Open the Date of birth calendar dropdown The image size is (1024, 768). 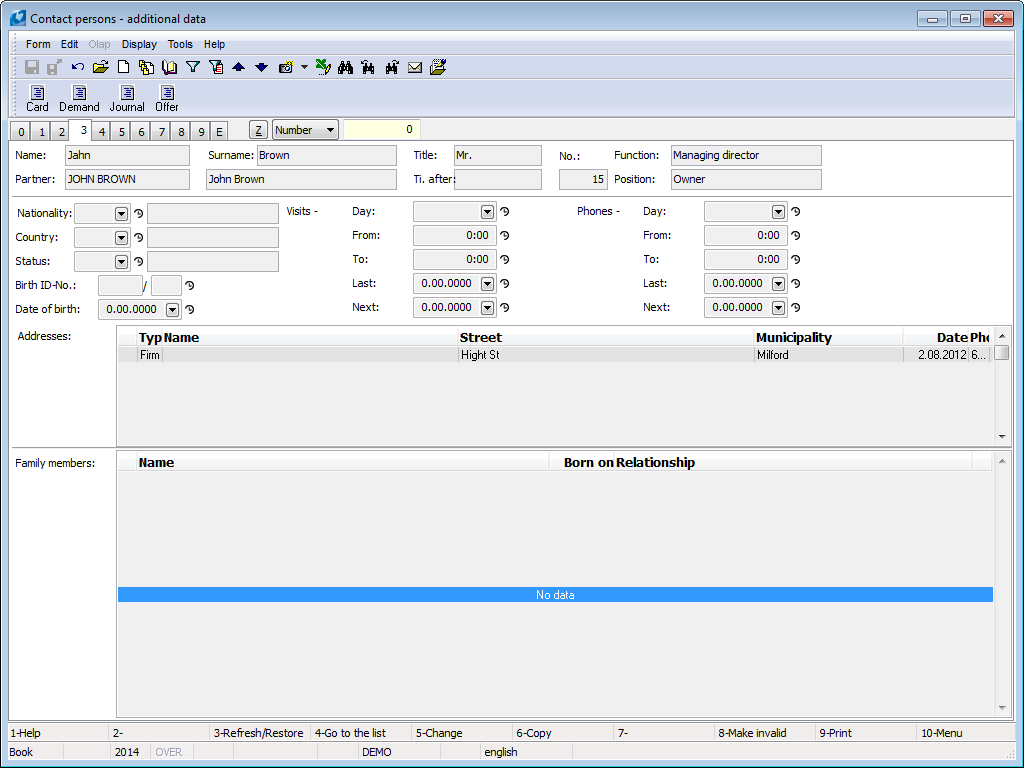coord(172,310)
